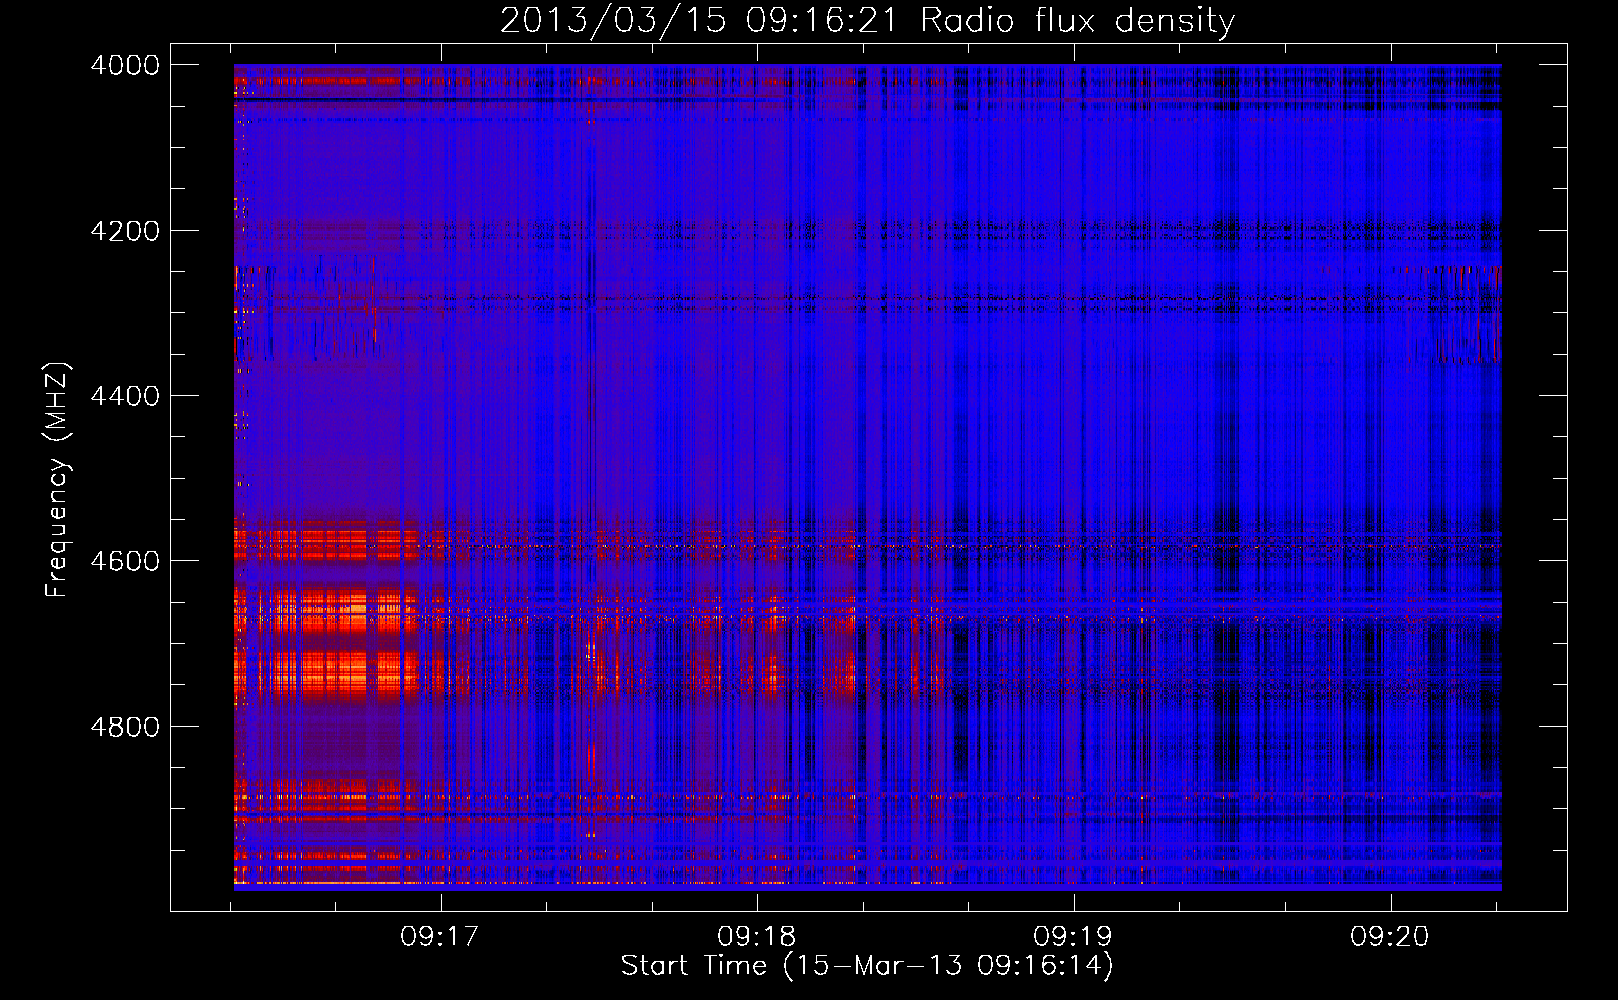Click the y-axis label "Frequency (MHZ)"
Viewport: 1618px width, 1000px height.
point(58,480)
